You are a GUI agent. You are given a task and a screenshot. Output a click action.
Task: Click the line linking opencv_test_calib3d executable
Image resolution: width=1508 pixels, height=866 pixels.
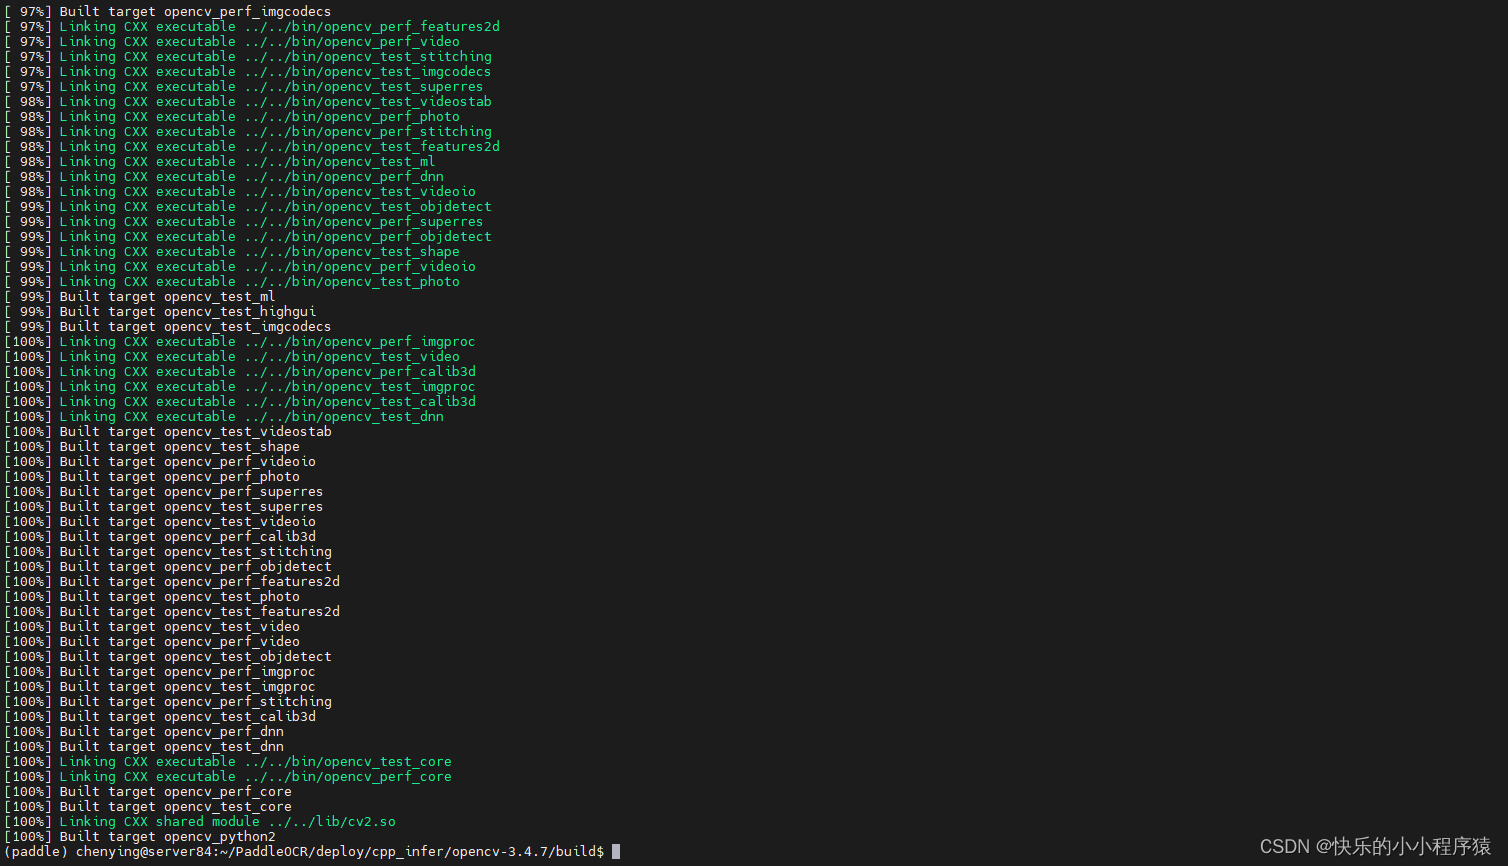(240, 402)
